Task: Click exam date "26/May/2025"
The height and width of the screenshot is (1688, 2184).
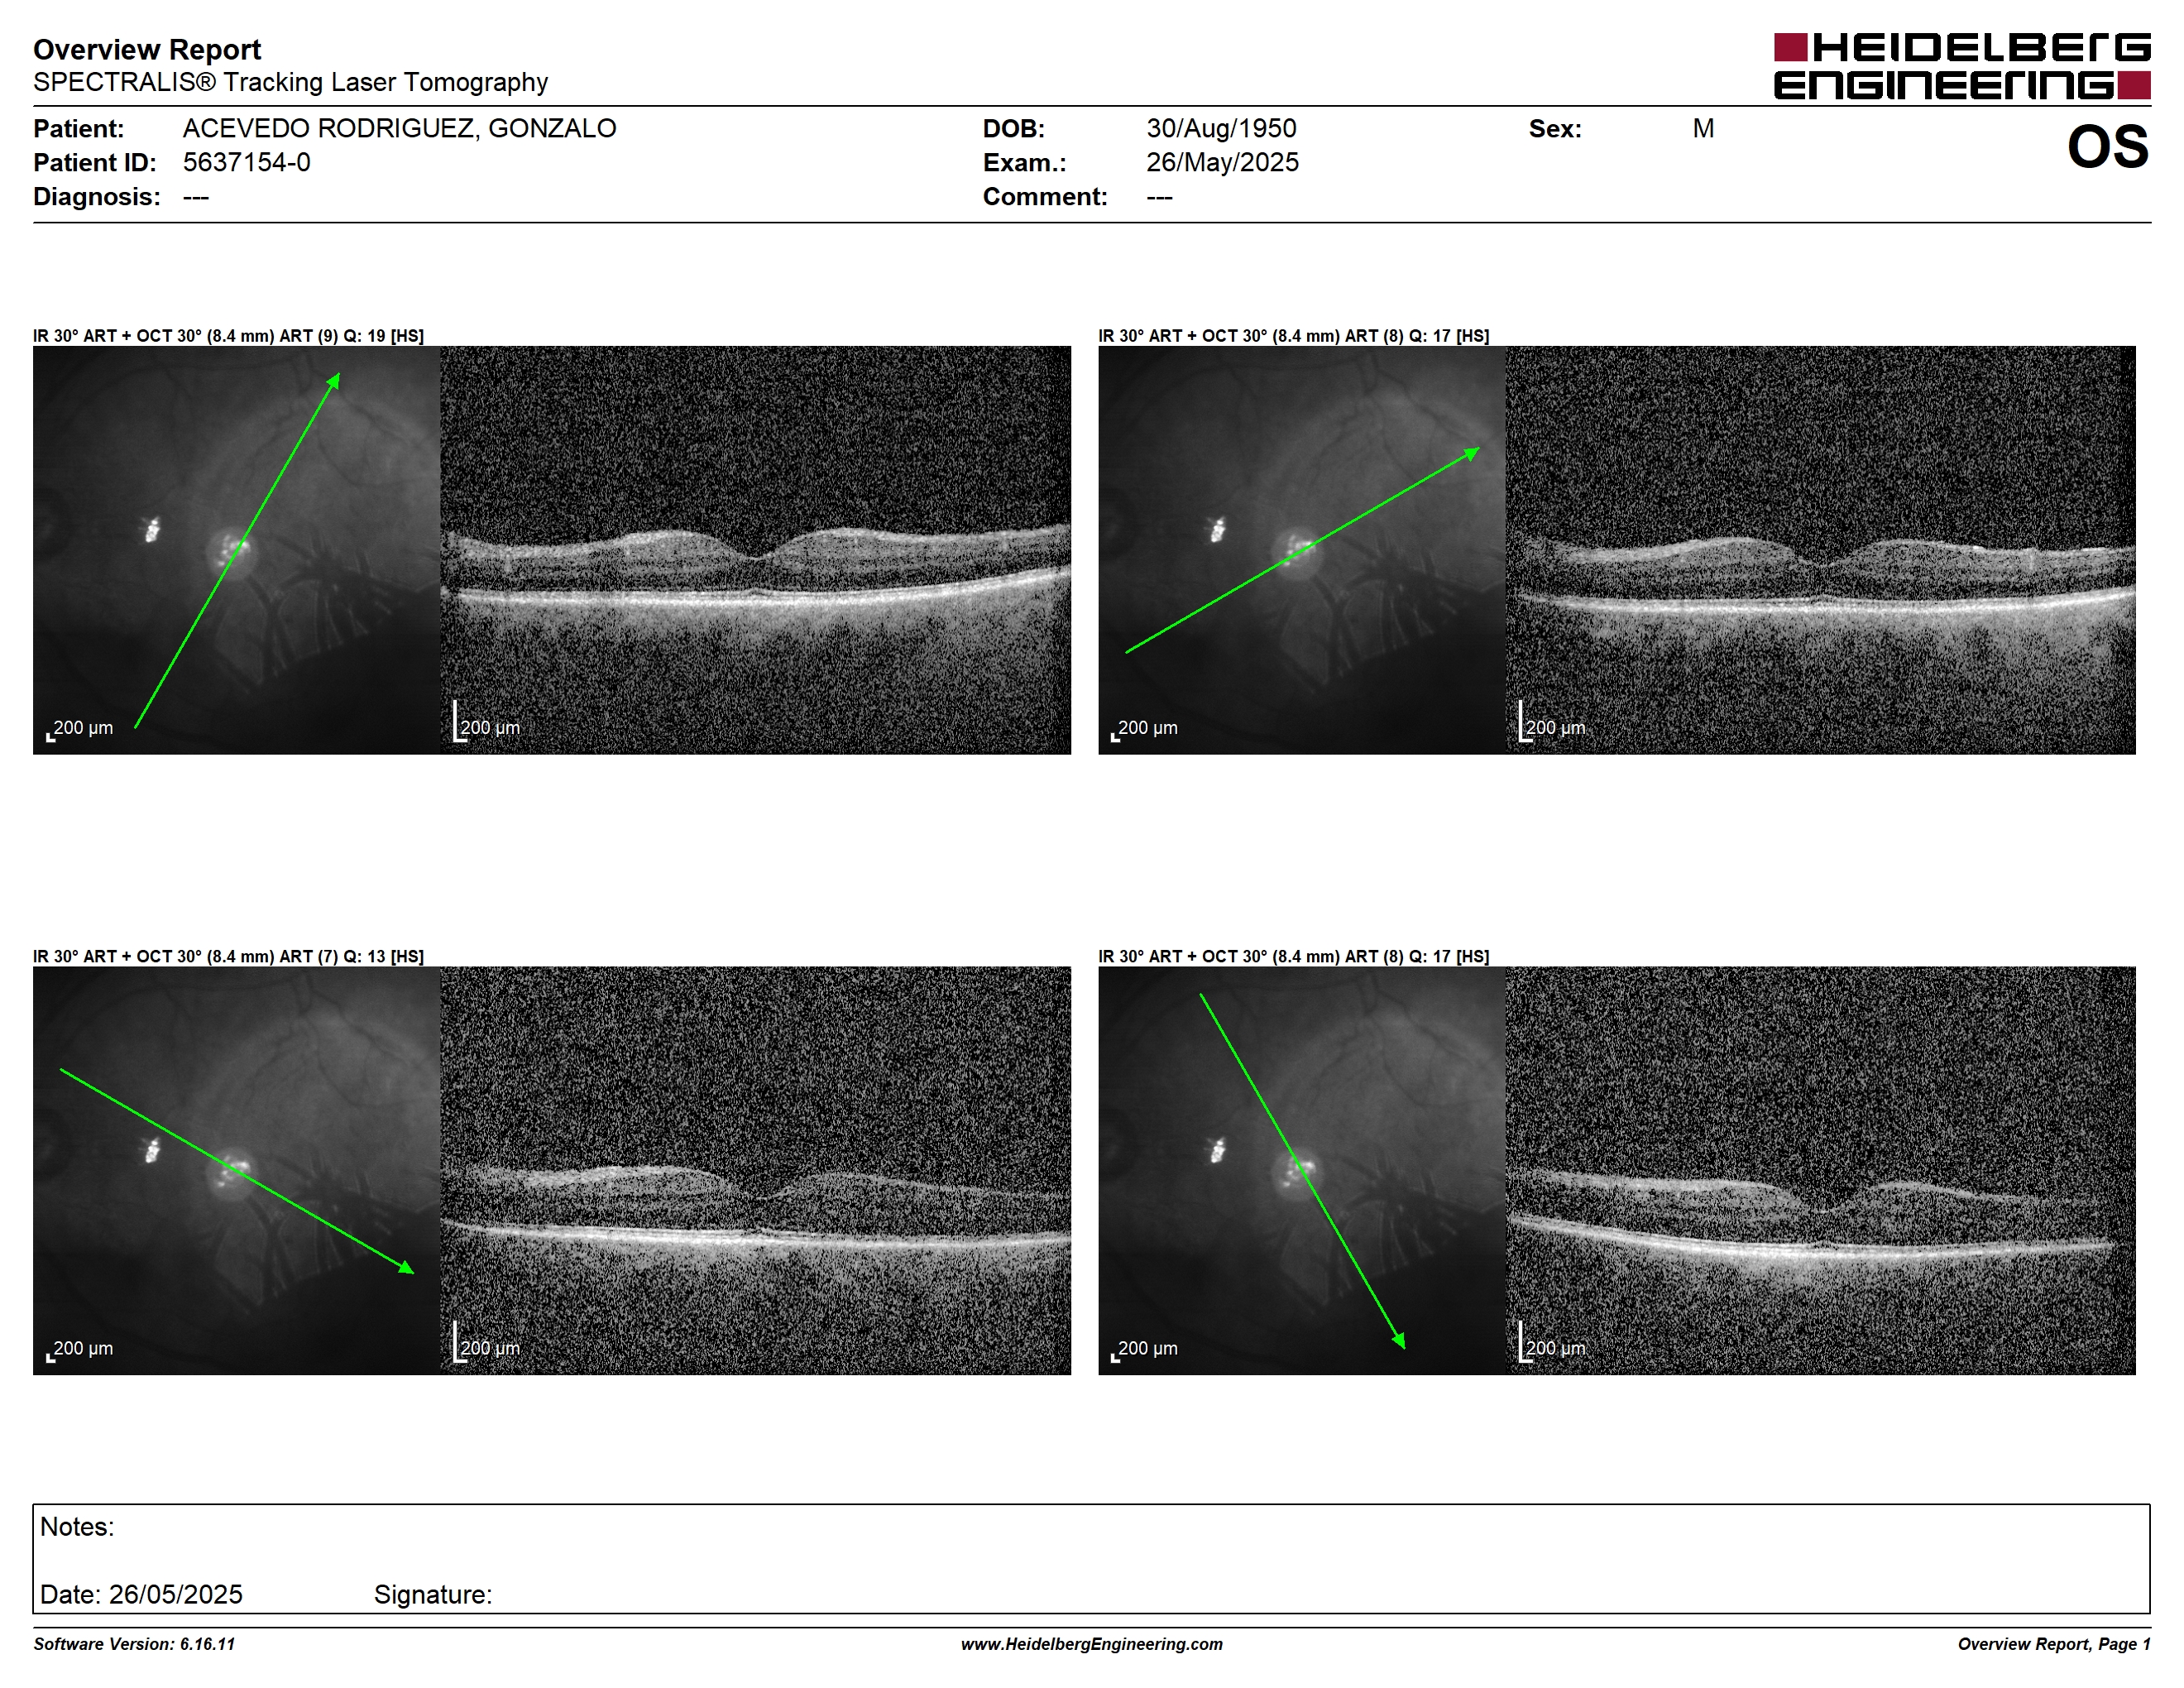Action: tap(1222, 163)
